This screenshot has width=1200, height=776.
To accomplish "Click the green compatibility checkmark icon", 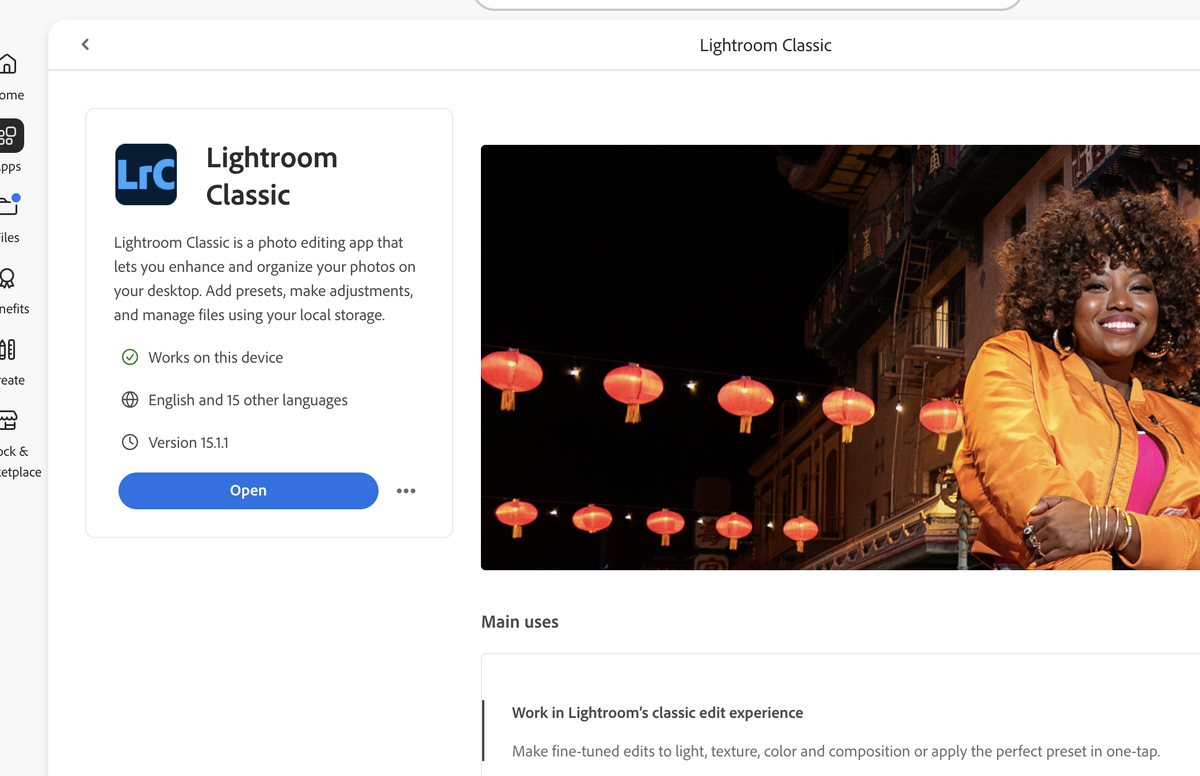I will coord(129,357).
